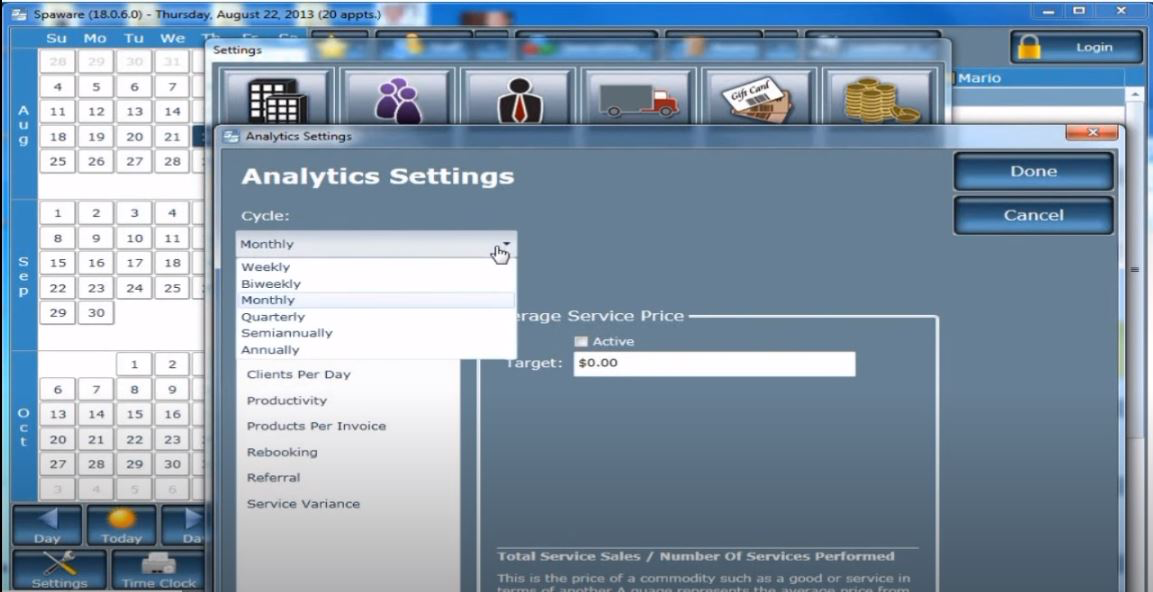Select October 22 on the calendar

coord(134,440)
